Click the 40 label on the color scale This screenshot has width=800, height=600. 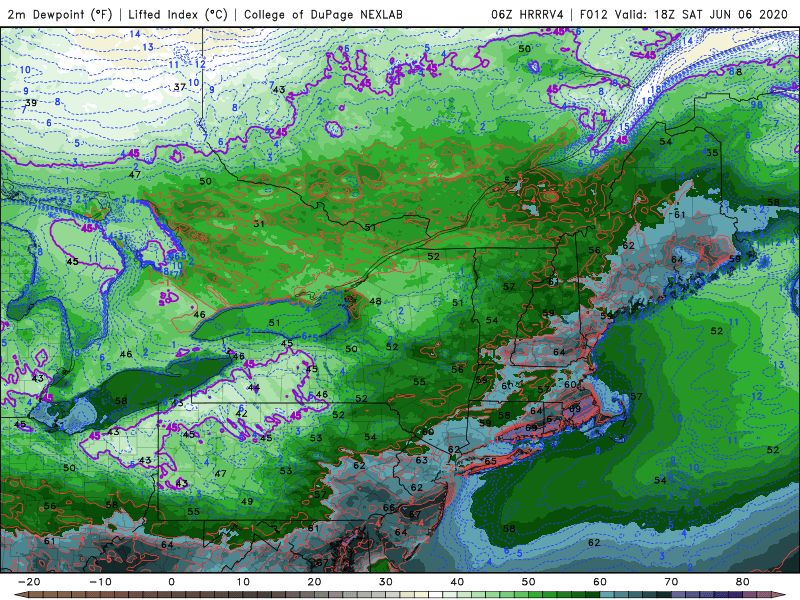pos(457,582)
